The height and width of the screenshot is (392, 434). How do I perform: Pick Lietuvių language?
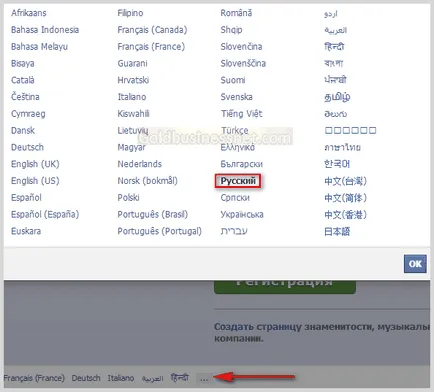coord(133,130)
